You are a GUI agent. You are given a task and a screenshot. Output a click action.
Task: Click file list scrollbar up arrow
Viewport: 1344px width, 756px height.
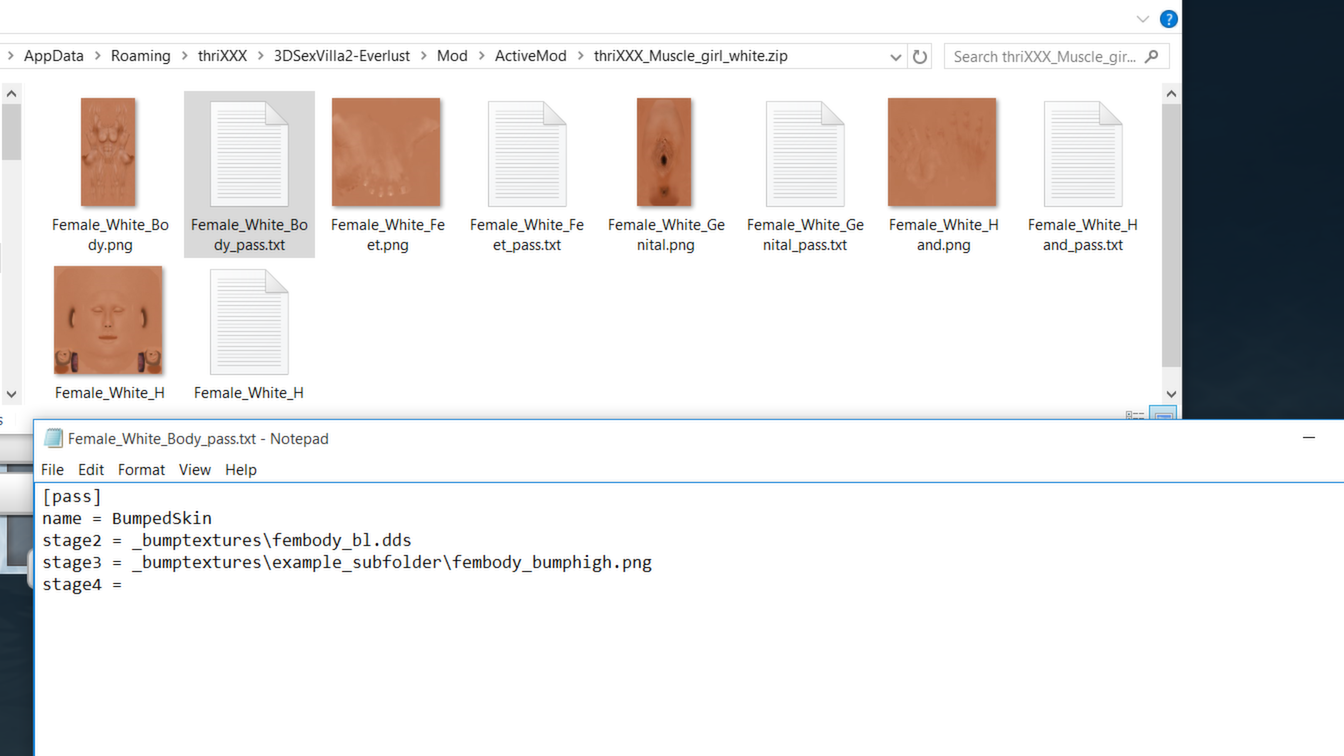1171,94
